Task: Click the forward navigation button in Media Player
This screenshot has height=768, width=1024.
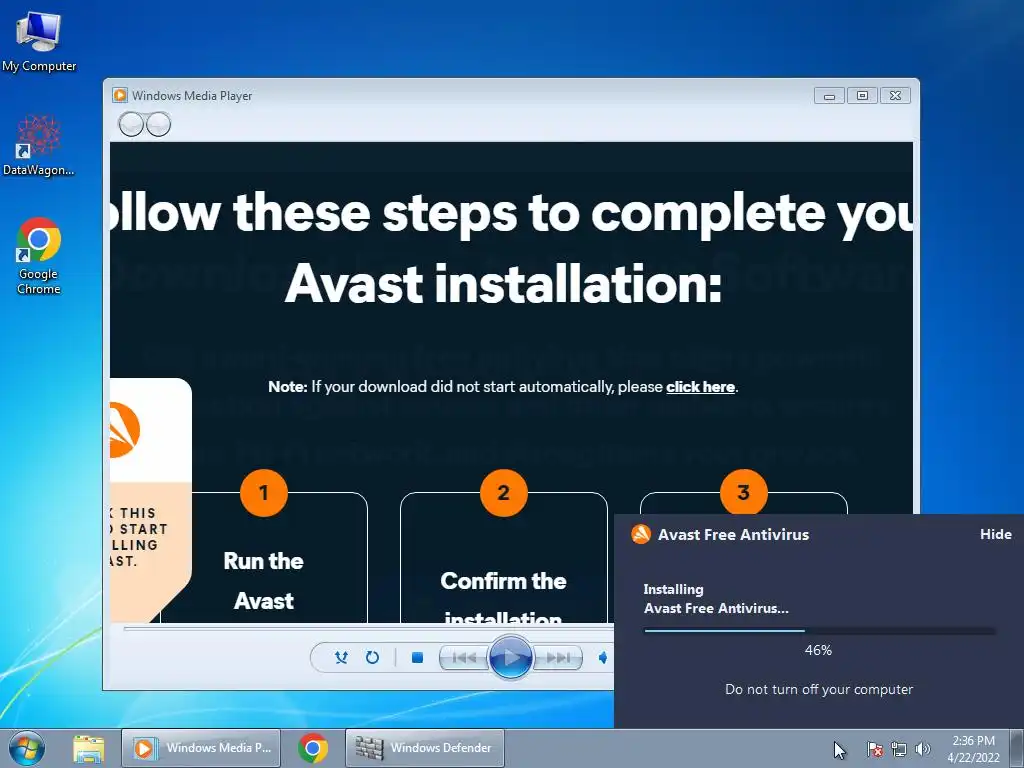Action: click(158, 124)
